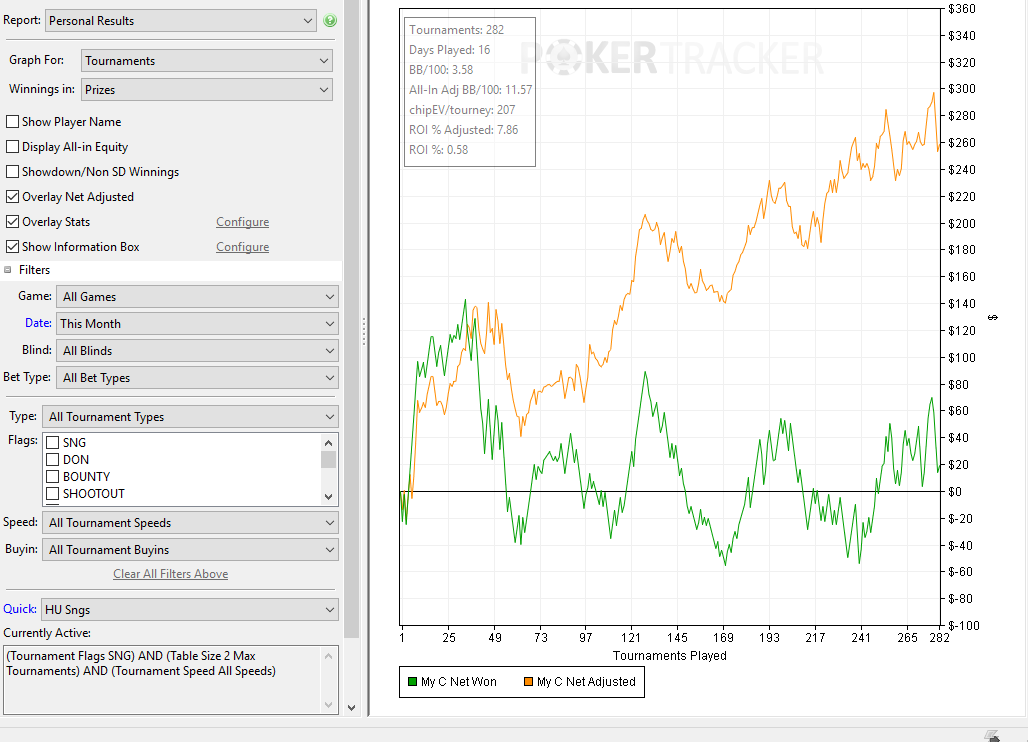Screen dimensions: 1028x742
Task: Enable the Show Player Name checkbox
Action: (x=12, y=122)
